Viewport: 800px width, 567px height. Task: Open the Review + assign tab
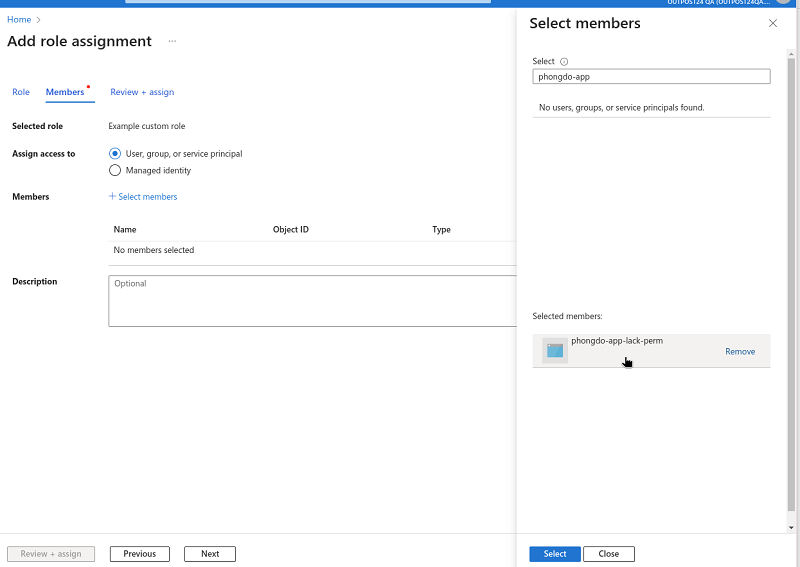(x=142, y=92)
